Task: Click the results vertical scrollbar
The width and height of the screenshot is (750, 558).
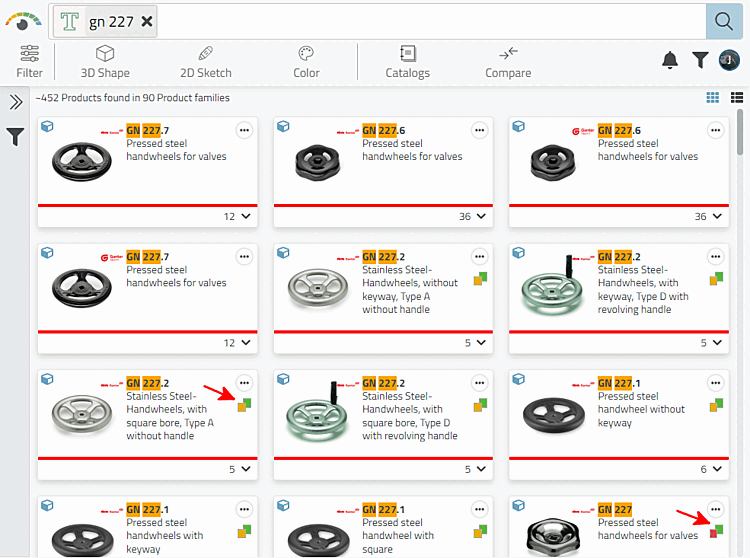Action: click(739, 132)
